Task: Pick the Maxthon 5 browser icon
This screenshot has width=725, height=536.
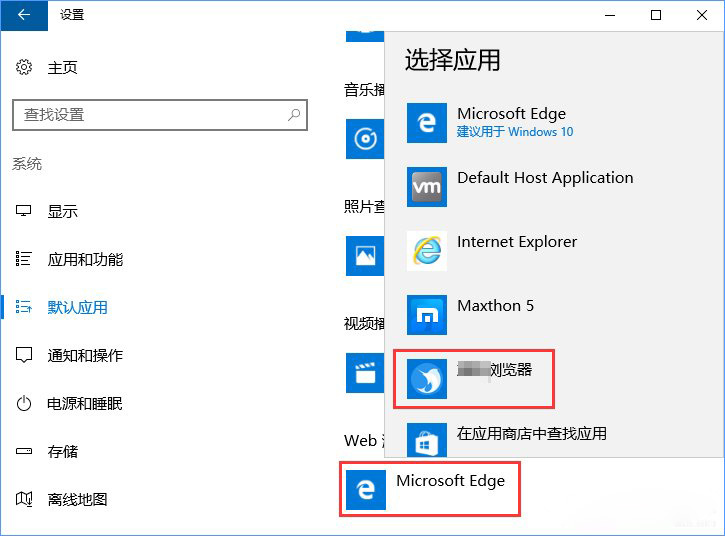Action: (427, 315)
